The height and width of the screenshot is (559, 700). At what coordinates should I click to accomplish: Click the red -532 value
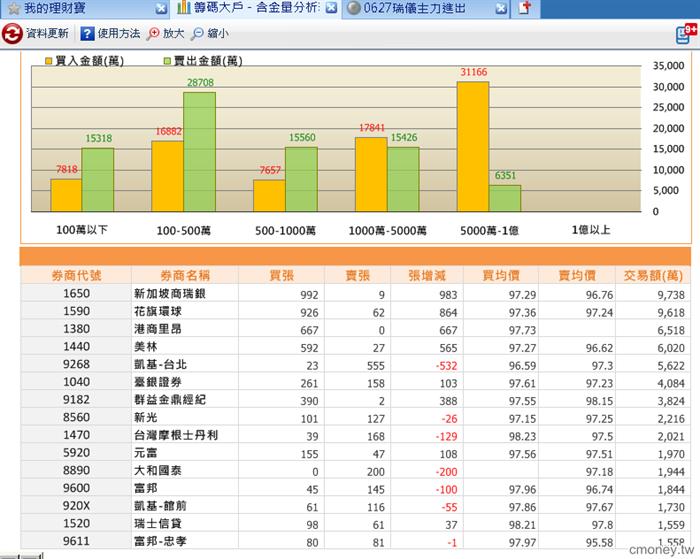(x=446, y=366)
